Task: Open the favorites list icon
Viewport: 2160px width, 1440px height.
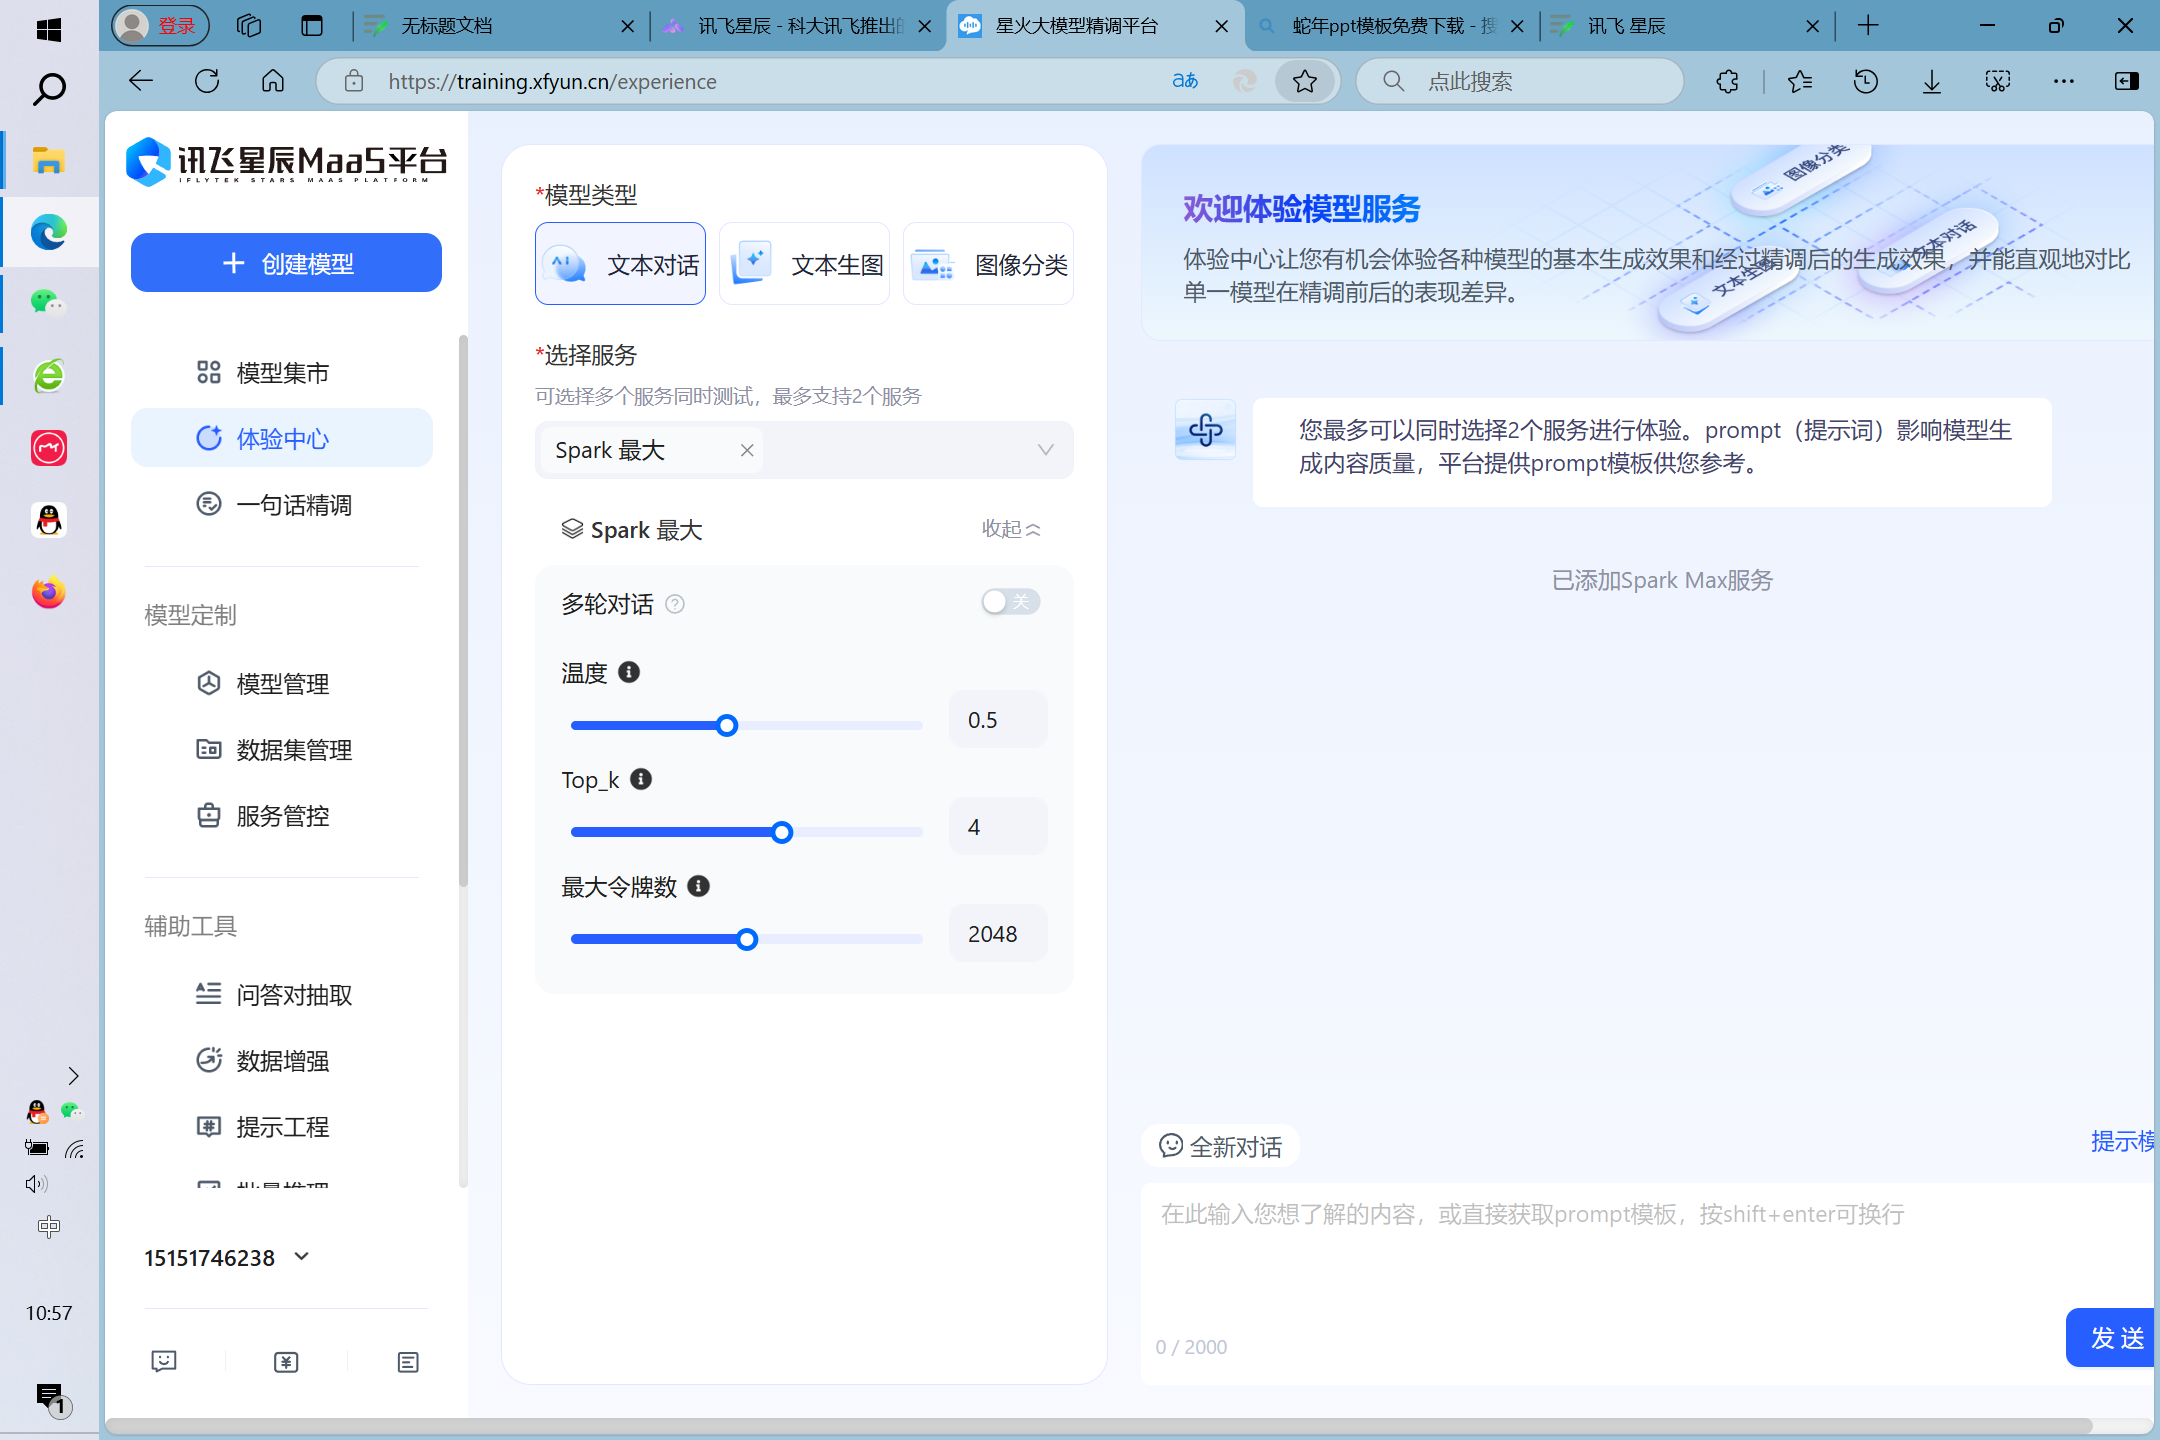Action: (x=1799, y=81)
